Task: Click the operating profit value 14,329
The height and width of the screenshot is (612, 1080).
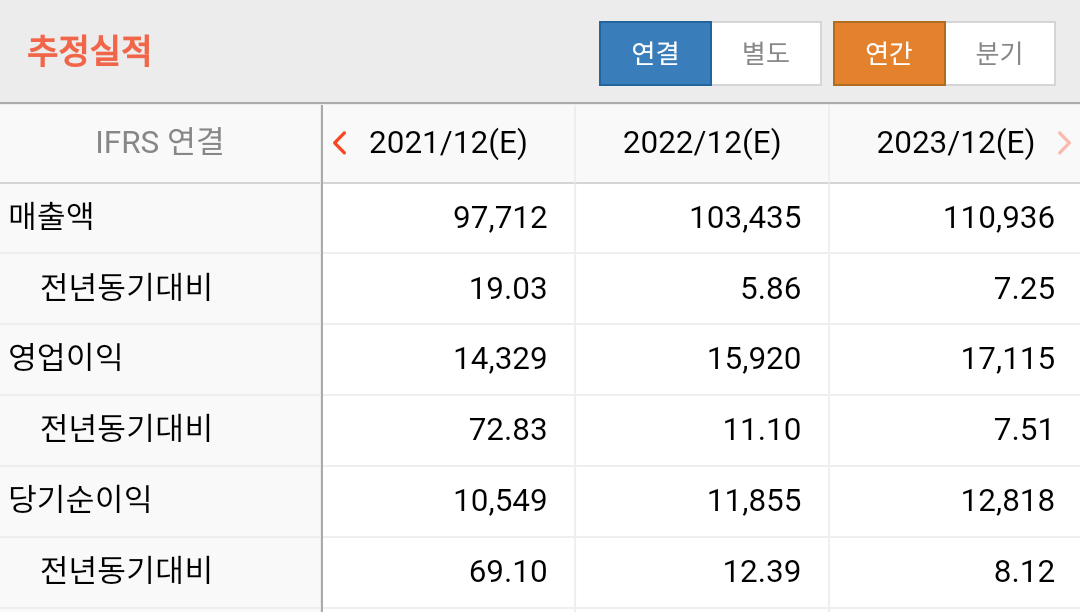Action: tap(500, 359)
